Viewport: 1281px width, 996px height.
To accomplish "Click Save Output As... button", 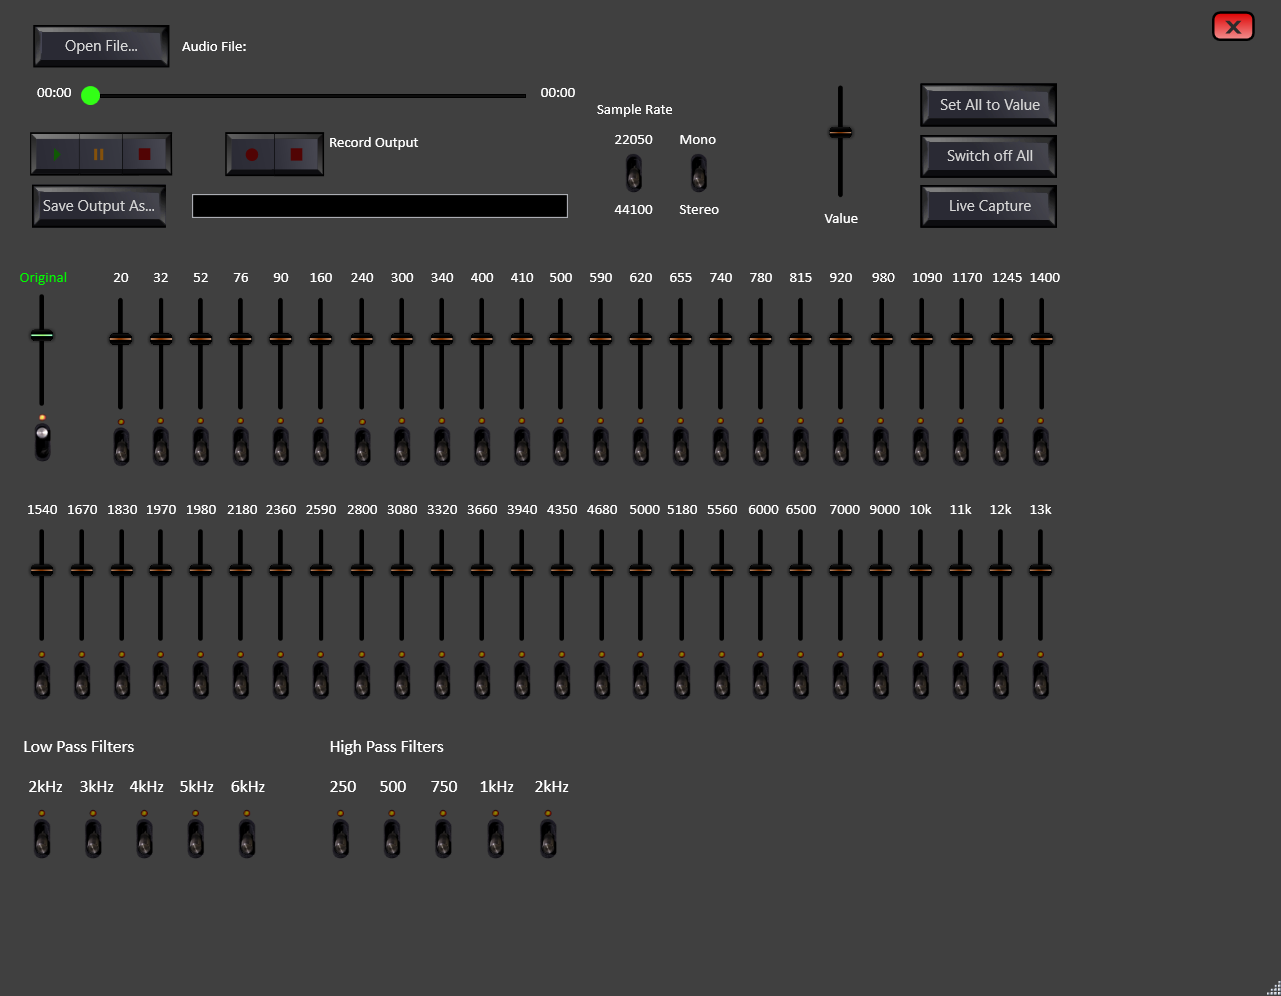I will 99,206.
